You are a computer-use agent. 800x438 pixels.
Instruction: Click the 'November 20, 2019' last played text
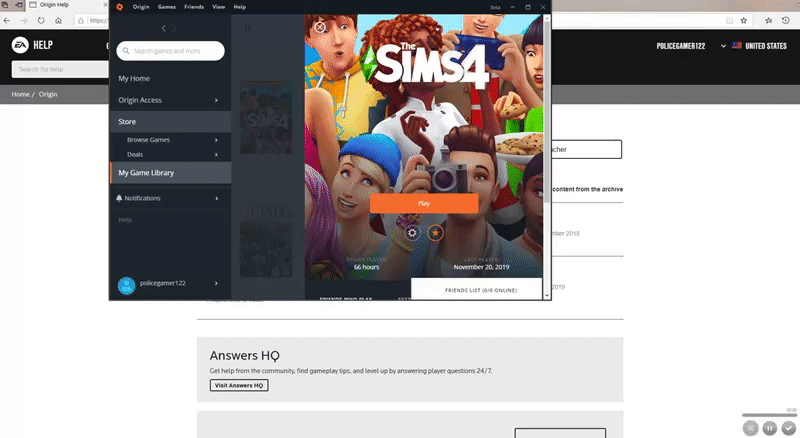pyautogui.click(x=481, y=267)
